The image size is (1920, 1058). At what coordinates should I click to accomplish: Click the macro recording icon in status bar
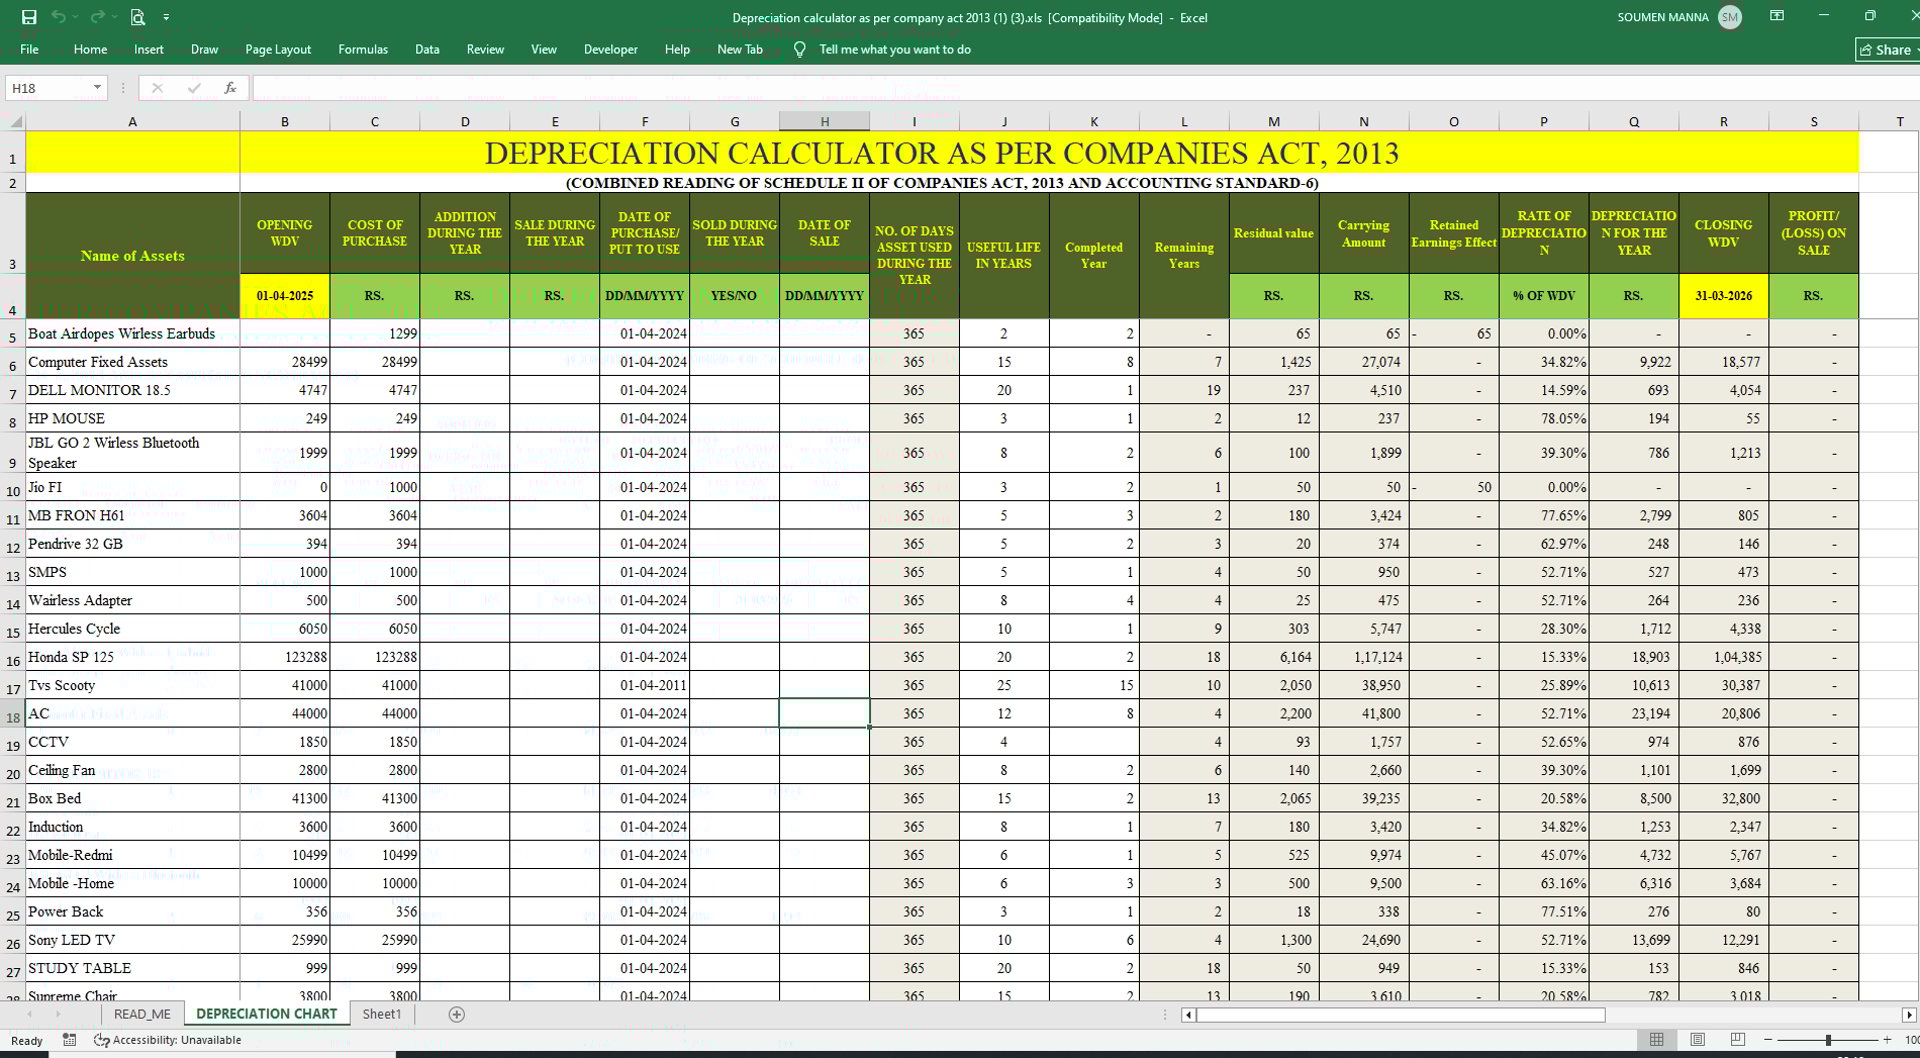(x=69, y=1040)
